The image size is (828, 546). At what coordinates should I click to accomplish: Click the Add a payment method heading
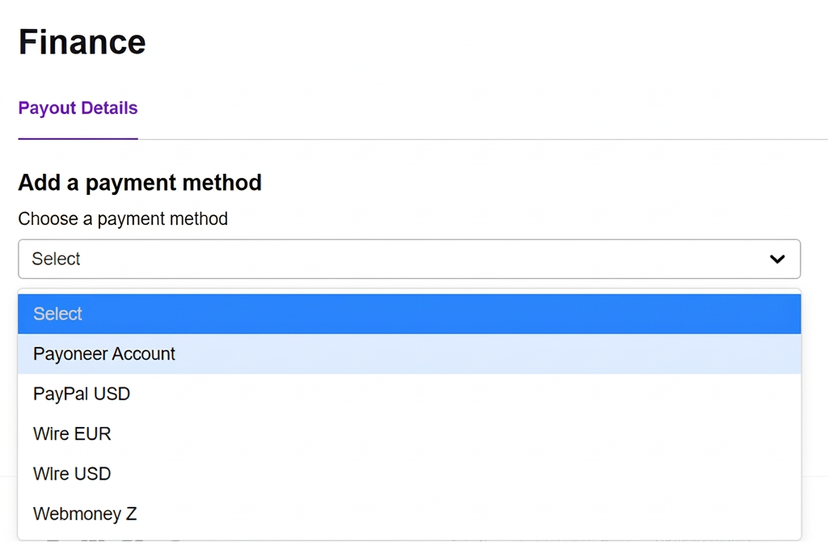[x=140, y=183]
